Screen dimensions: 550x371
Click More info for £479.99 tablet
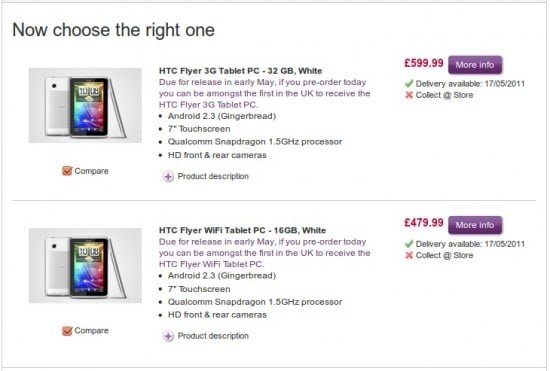coord(475,225)
